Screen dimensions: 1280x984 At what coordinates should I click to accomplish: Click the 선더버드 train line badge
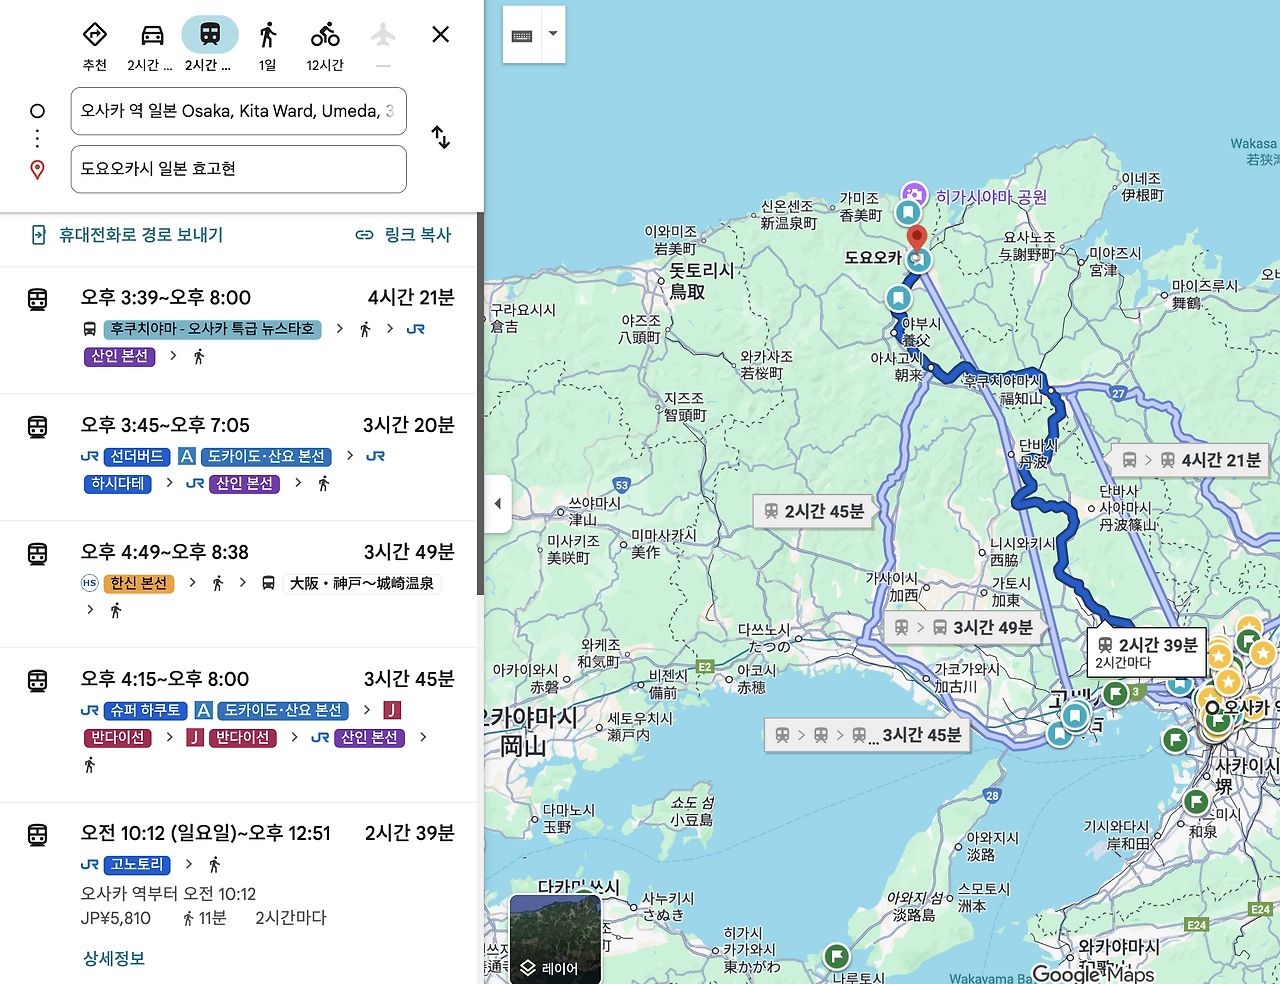[x=137, y=457]
